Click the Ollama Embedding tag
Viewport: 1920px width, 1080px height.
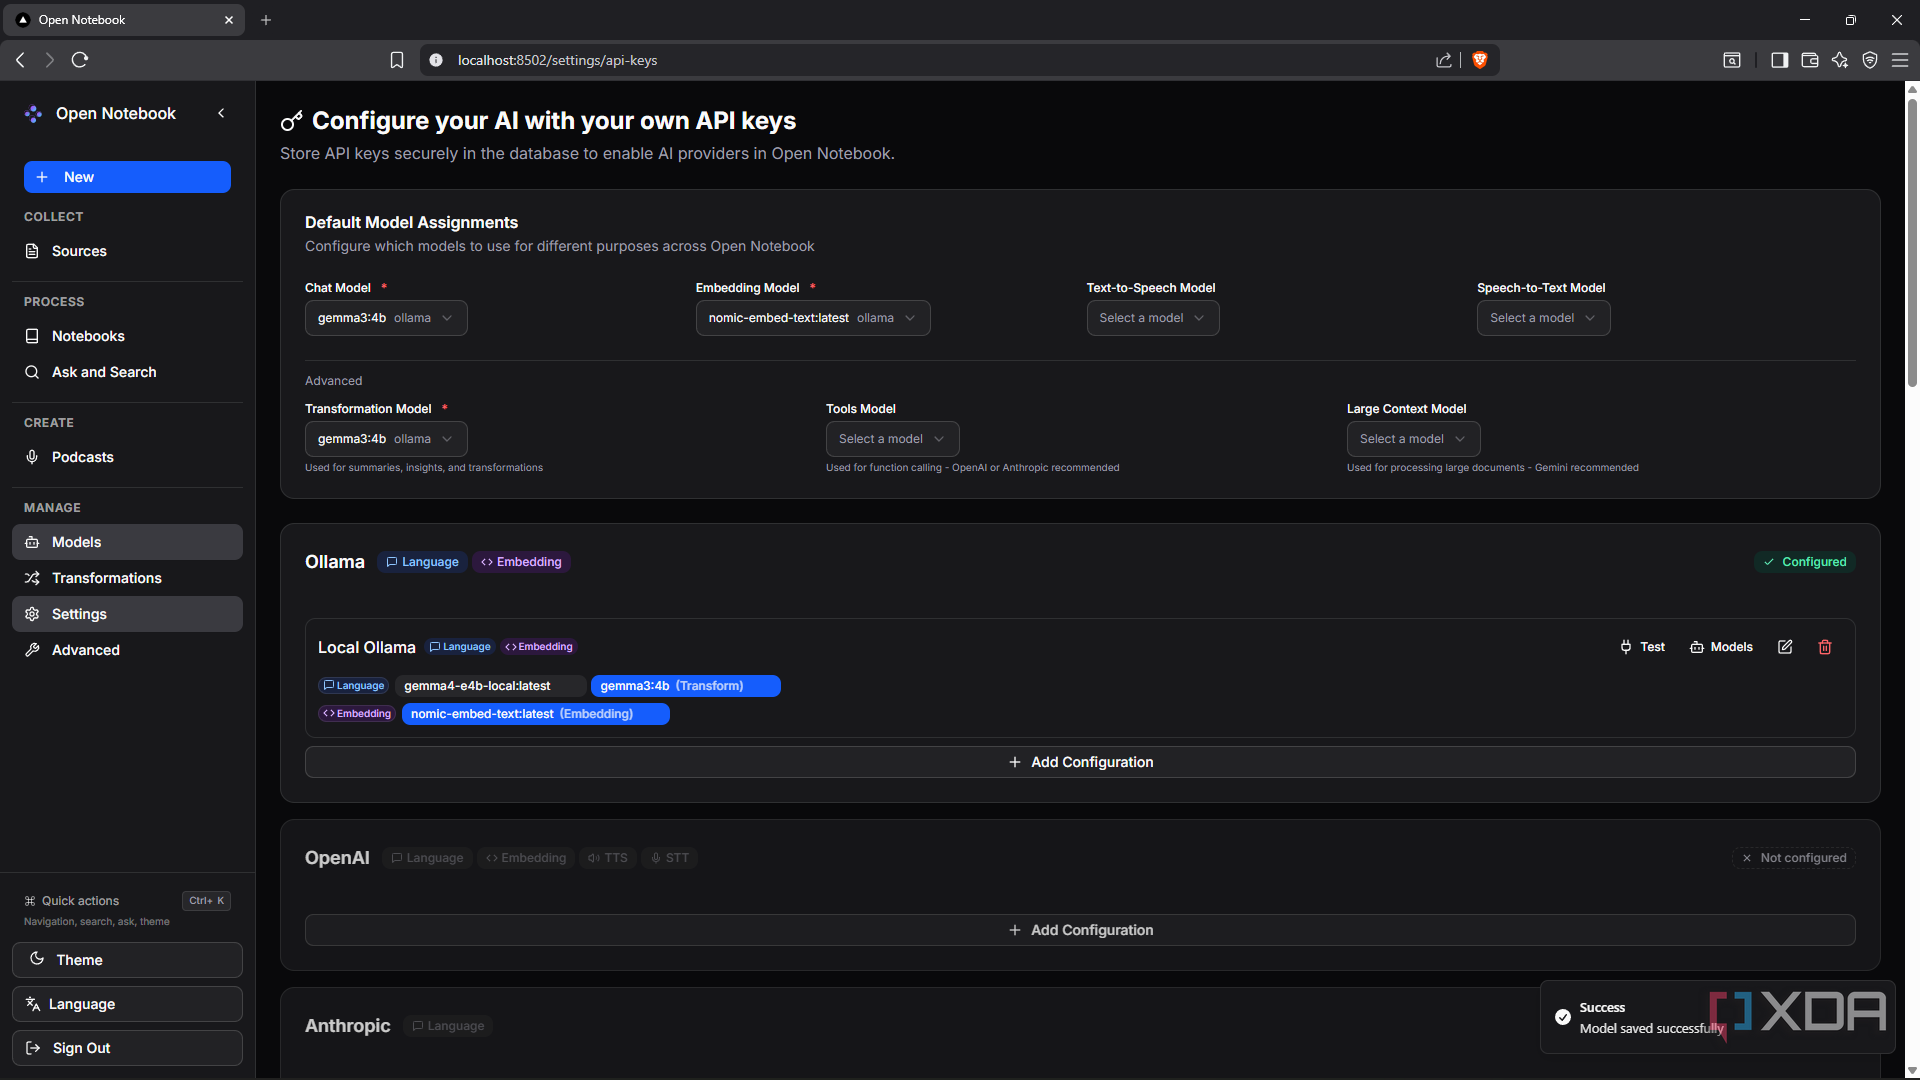pyautogui.click(x=521, y=562)
